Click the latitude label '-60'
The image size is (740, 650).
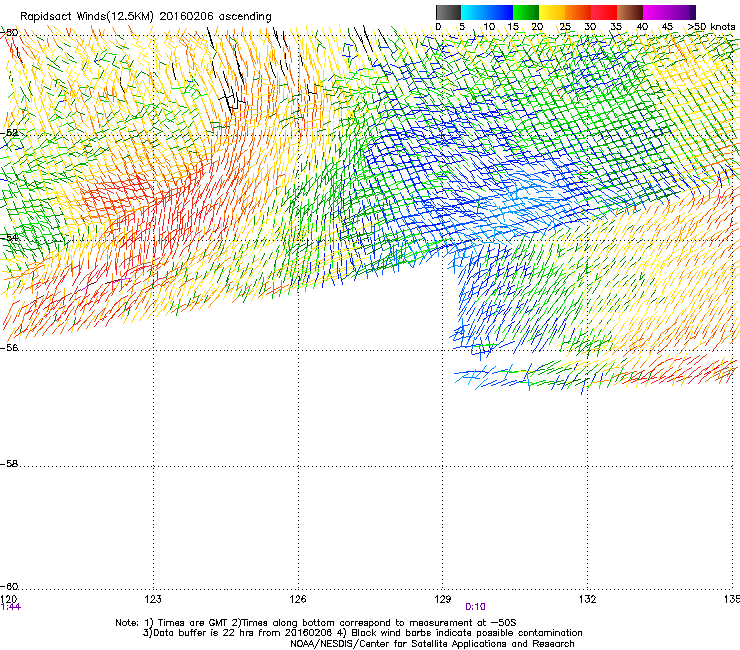[9, 586]
